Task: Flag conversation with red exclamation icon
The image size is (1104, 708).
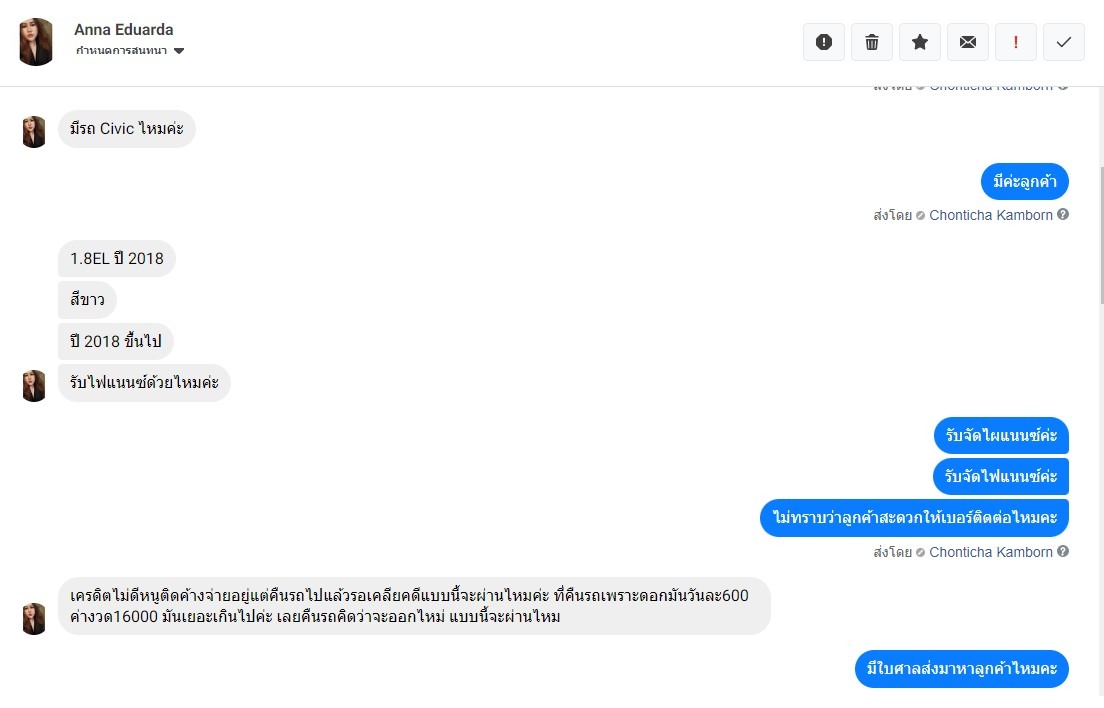Action: [1016, 42]
